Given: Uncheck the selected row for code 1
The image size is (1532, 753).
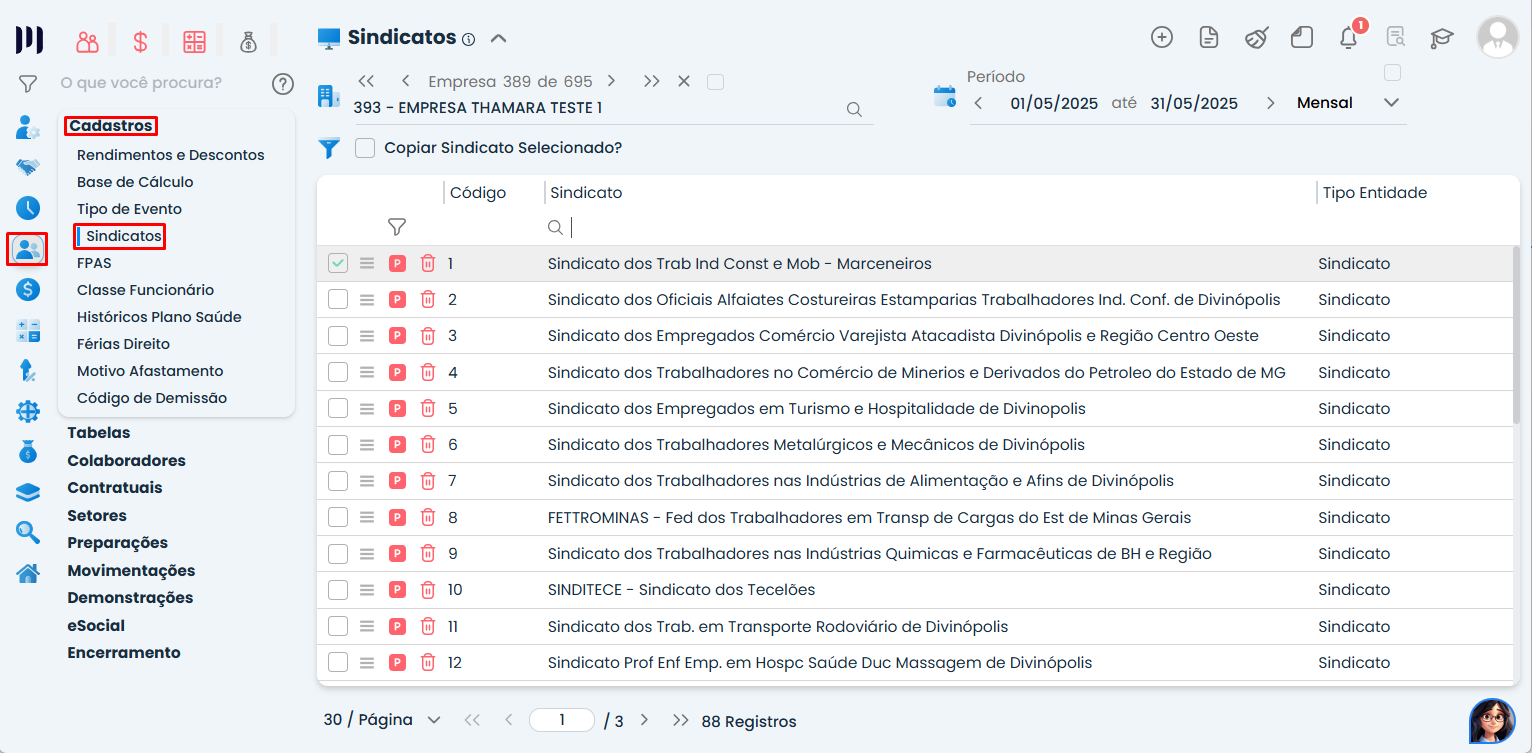Looking at the screenshot, I should point(338,263).
